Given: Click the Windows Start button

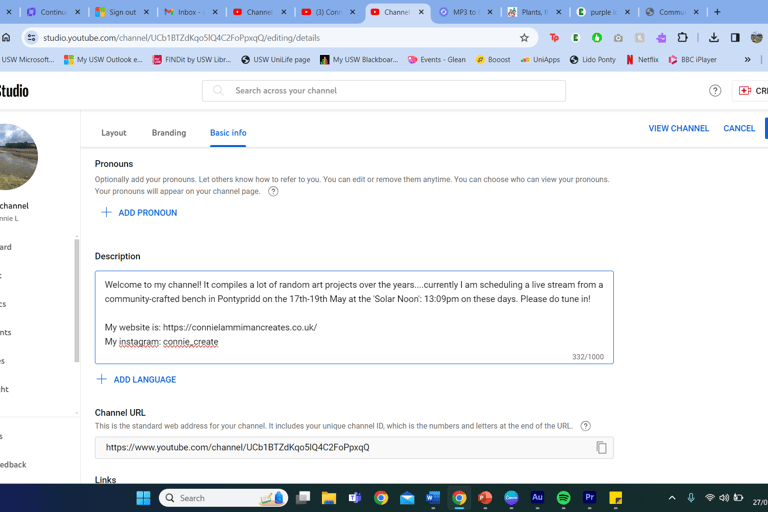Looking at the screenshot, I should click(x=143, y=498).
